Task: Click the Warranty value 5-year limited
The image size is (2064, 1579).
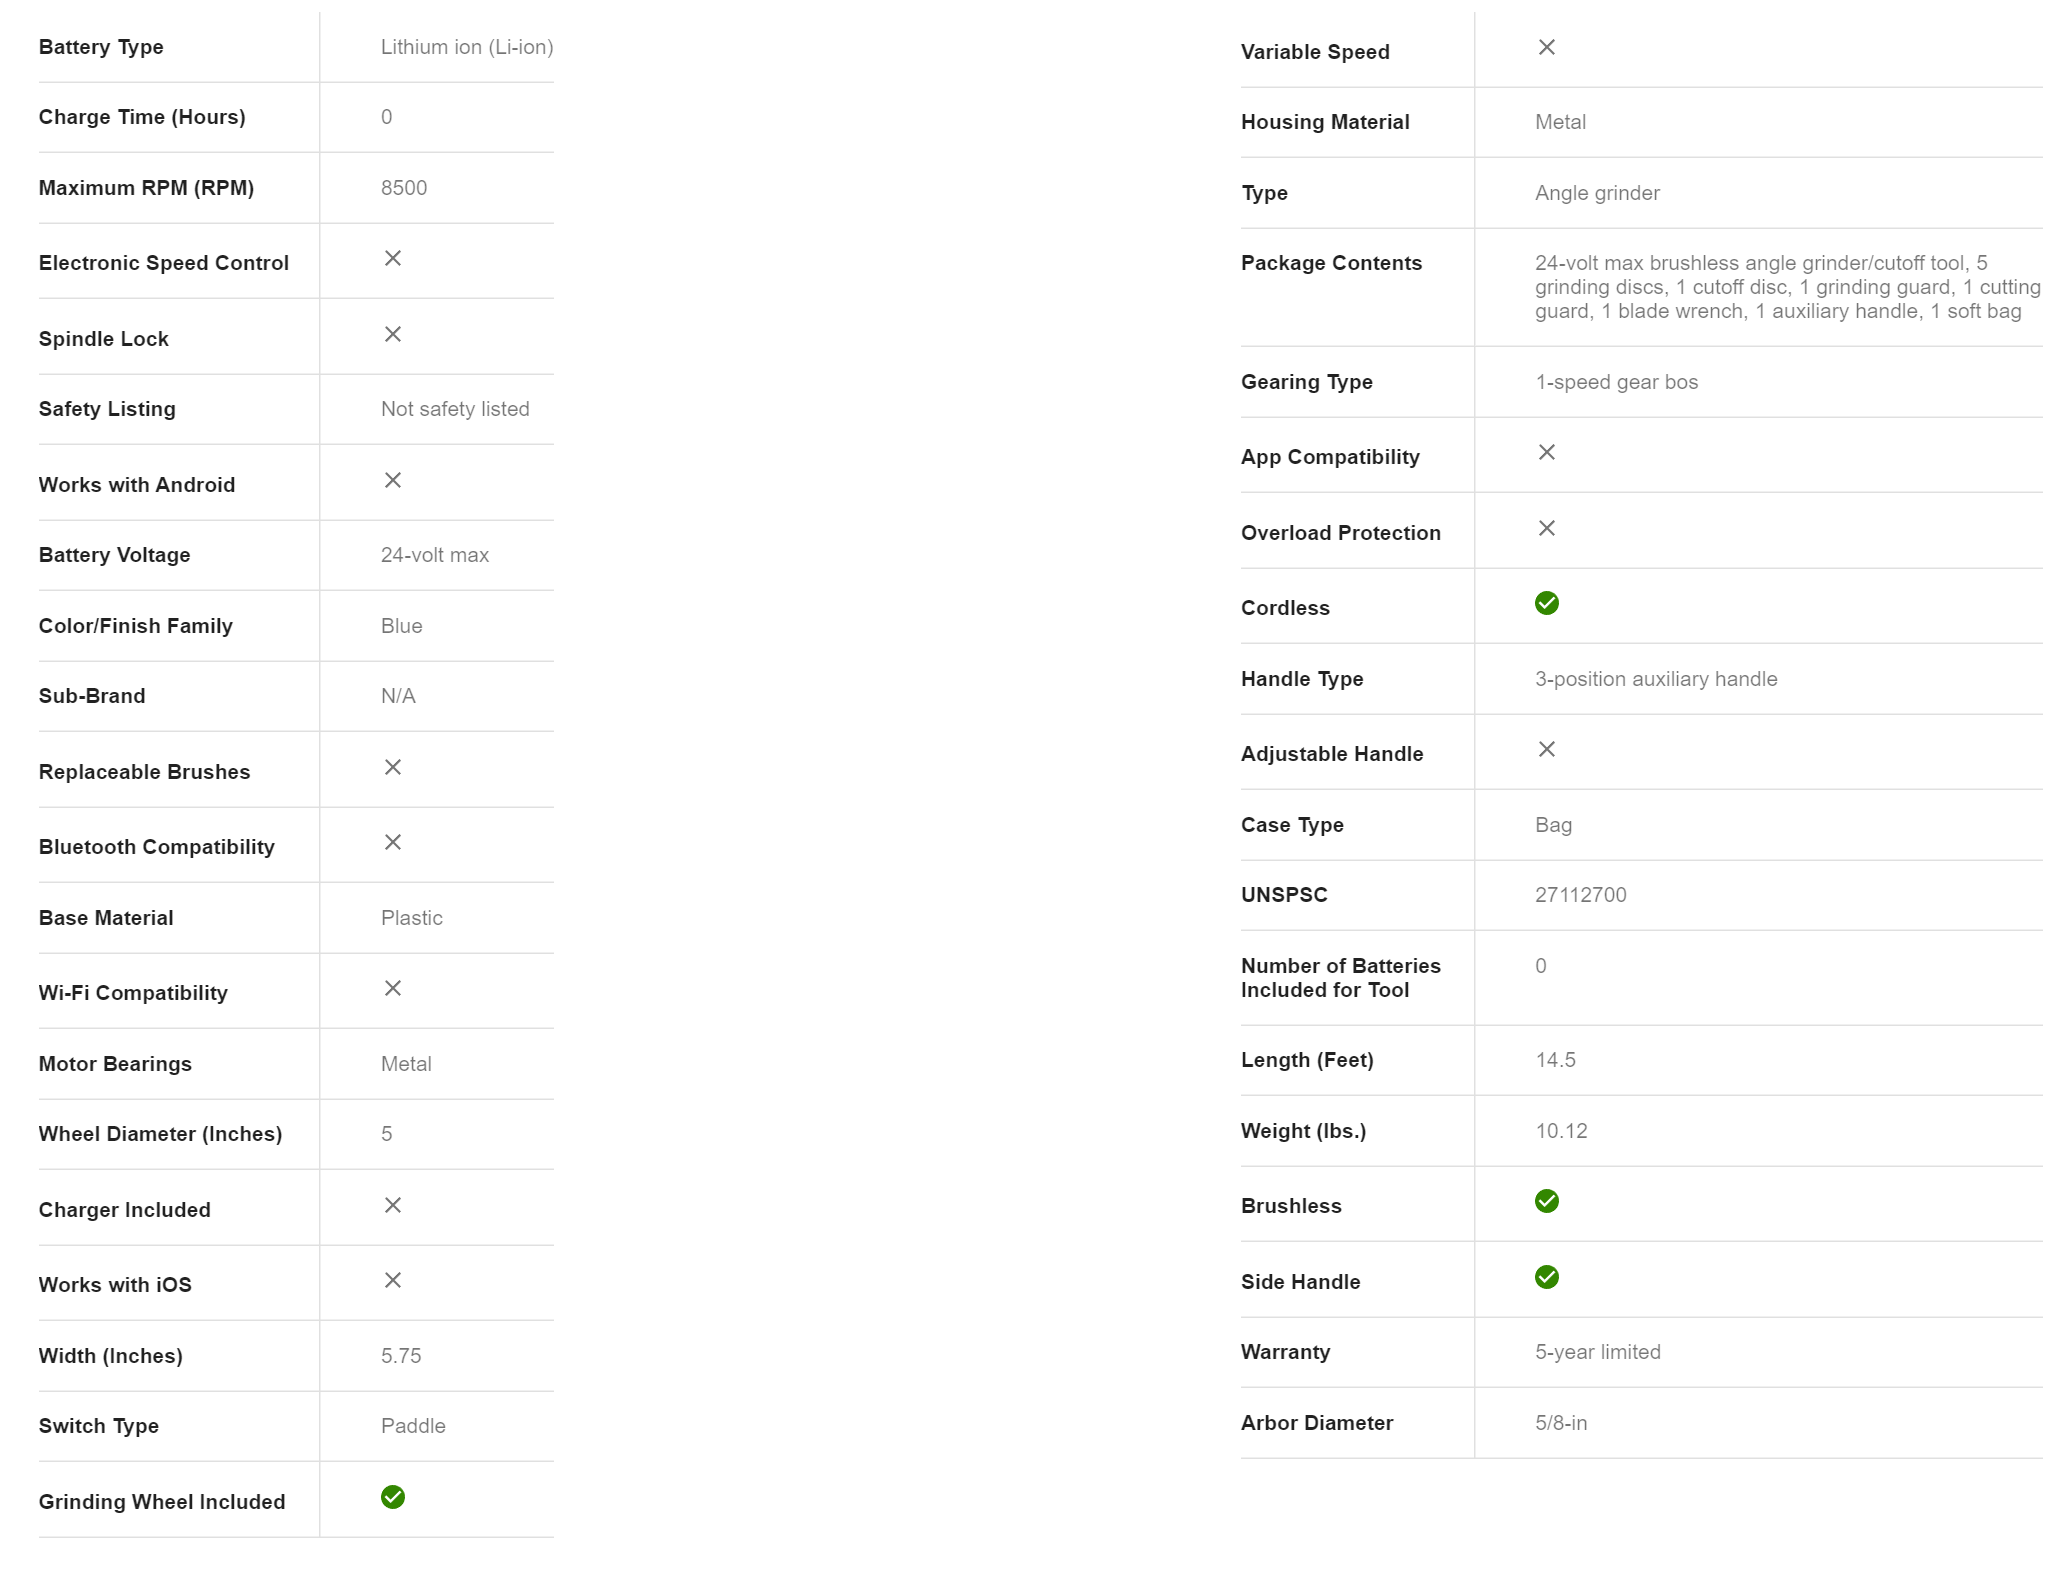Action: [x=1597, y=1352]
